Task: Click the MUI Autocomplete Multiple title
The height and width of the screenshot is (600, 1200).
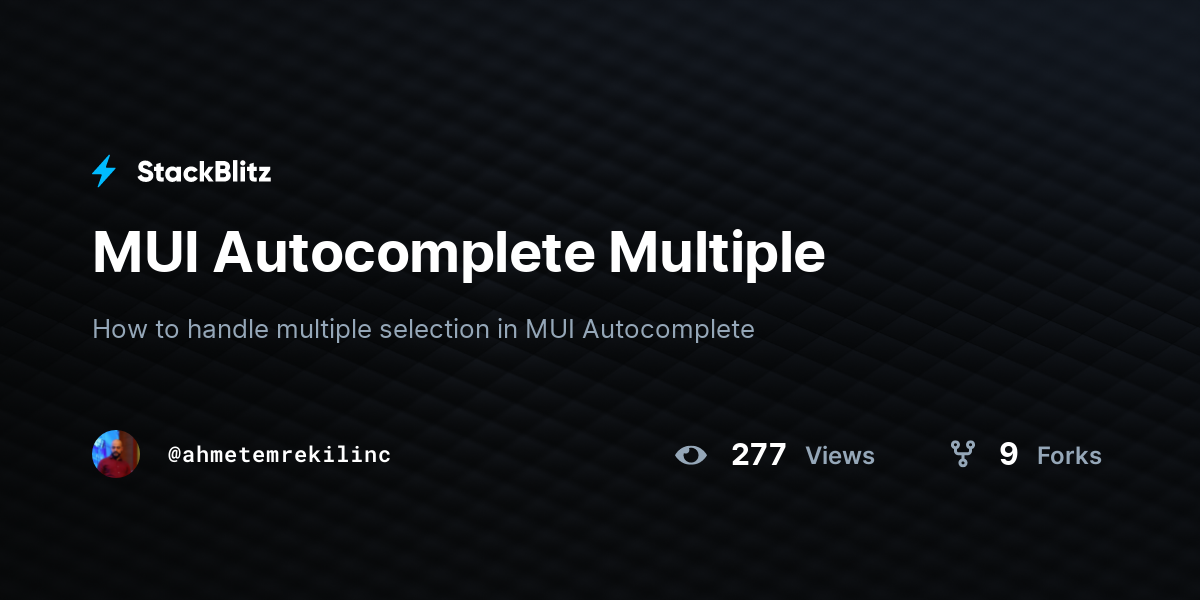Action: tap(459, 253)
